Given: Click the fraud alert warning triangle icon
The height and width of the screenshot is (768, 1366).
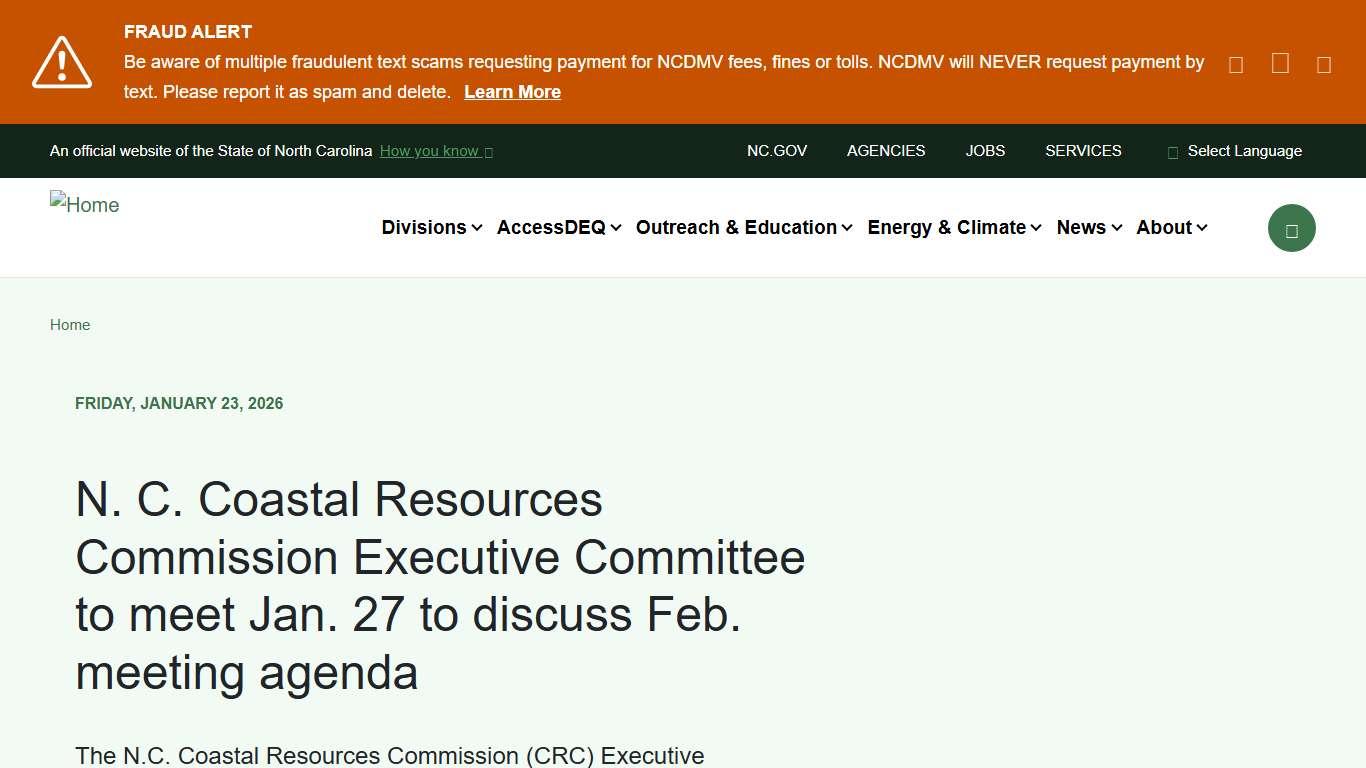Looking at the screenshot, I should [62, 61].
